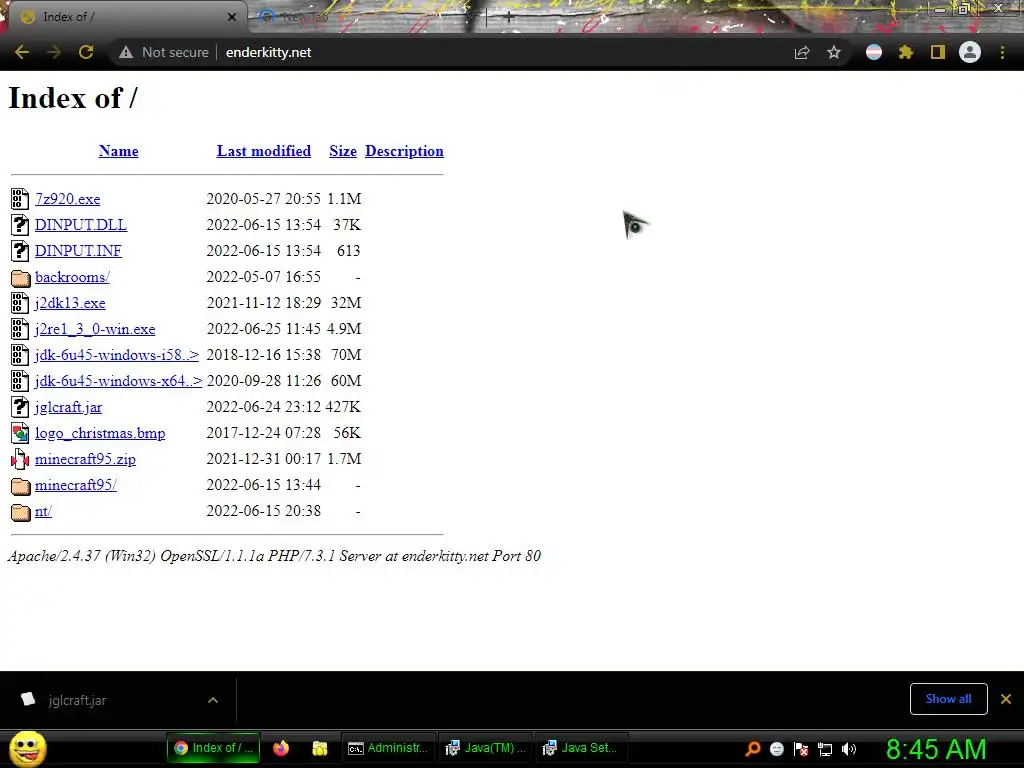
Task: Close the downloads bar
Action: 1006,699
